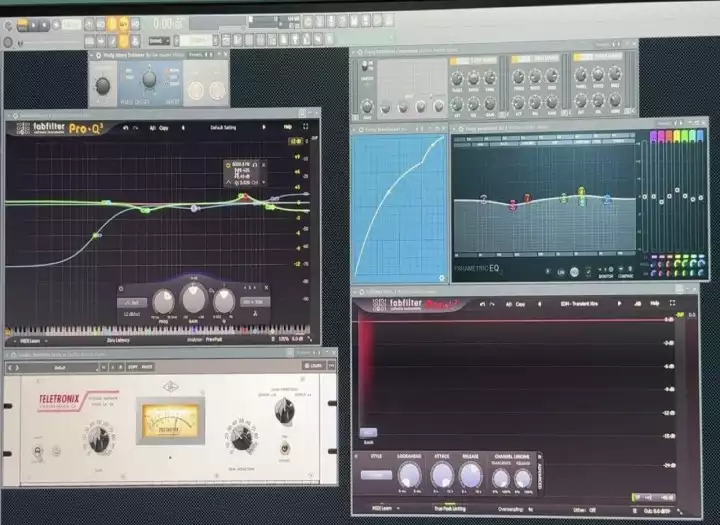Click the Pro-L 2 Gain button
720x525 pixels.
pos(368,433)
